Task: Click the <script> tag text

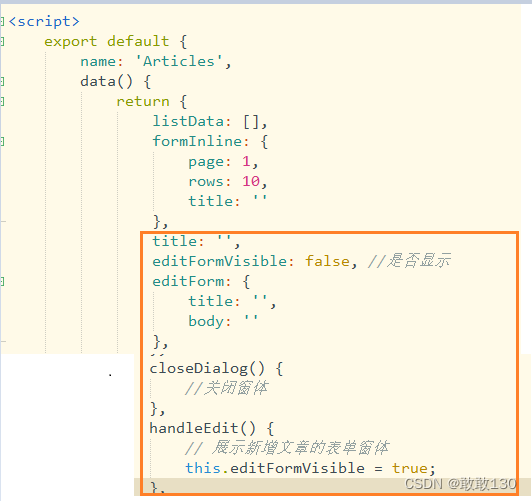Action: pos(44,22)
